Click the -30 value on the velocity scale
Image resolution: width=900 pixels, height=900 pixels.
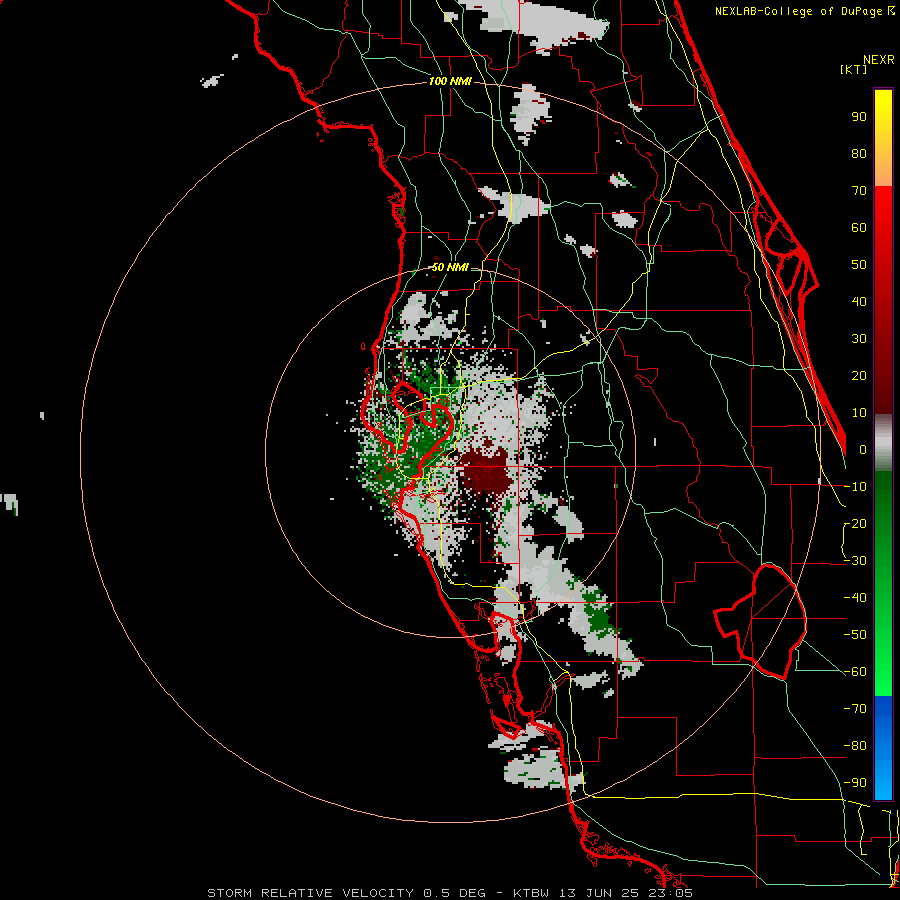856,561
